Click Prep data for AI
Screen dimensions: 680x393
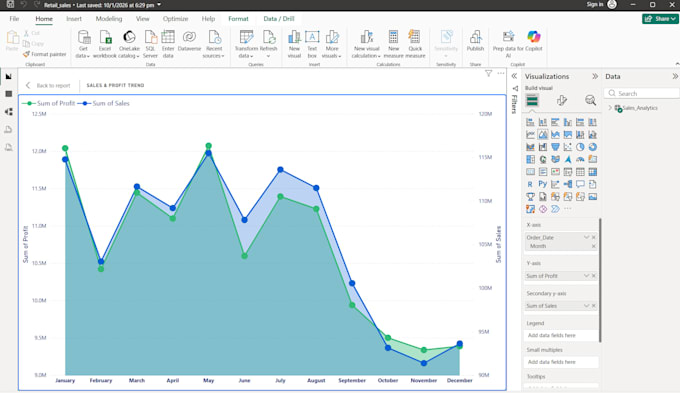pyautogui.click(x=508, y=44)
